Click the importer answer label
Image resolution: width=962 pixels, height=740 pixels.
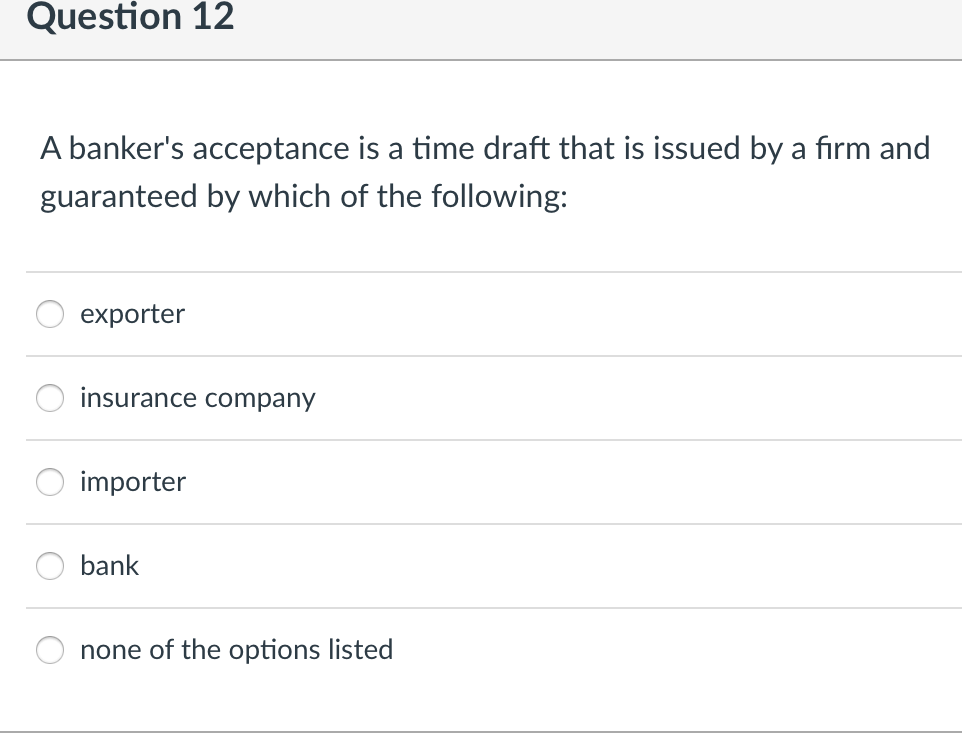click(132, 482)
